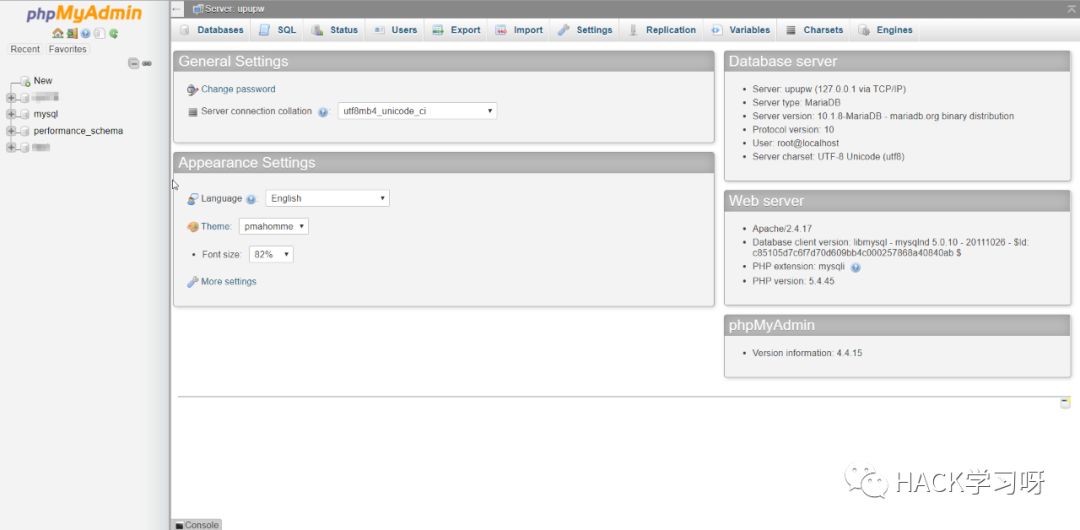Expand the last blurred database node
The width and height of the screenshot is (1080, 530).
click(x=10, y=147)
